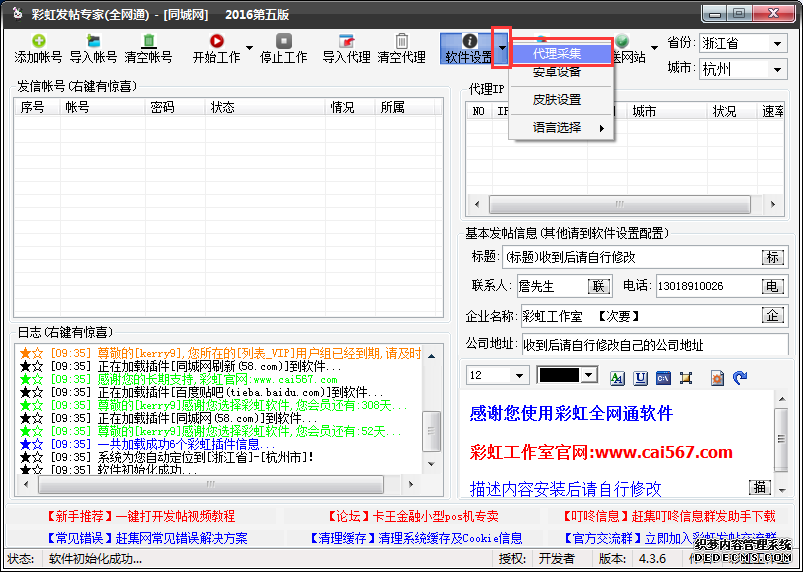Click the 密码 column header in account table
The width and height of the screenshot is (803, 572).
[x=175, y=107]
